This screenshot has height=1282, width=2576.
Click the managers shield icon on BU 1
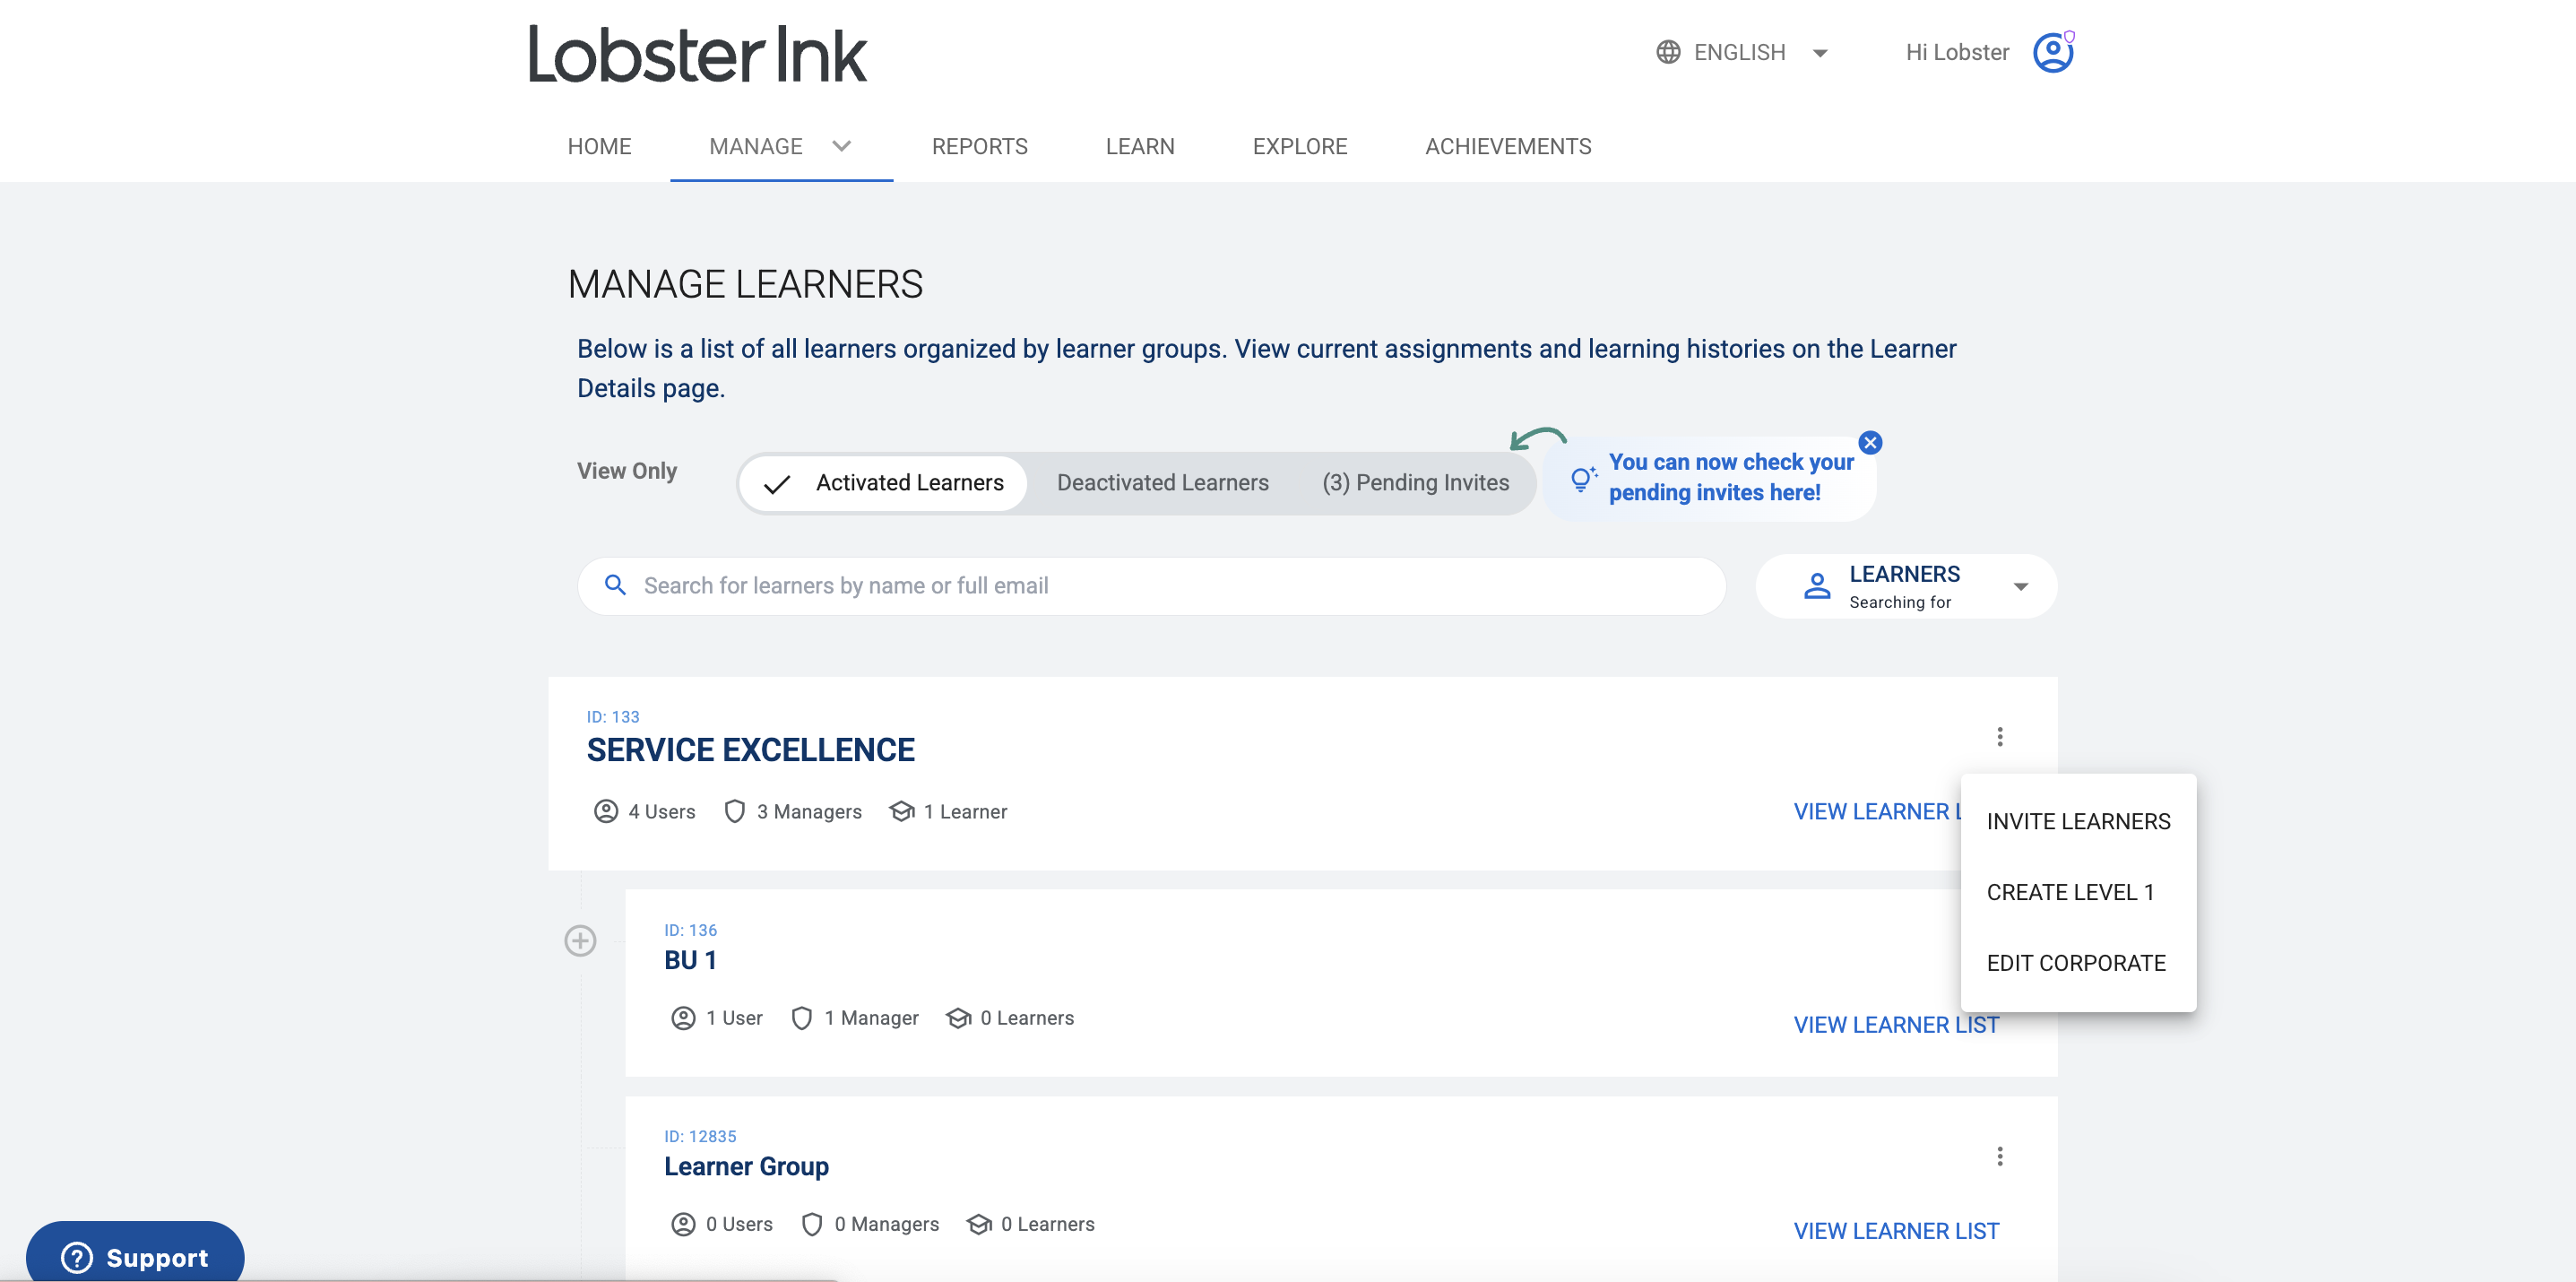tap(801, 1017)
